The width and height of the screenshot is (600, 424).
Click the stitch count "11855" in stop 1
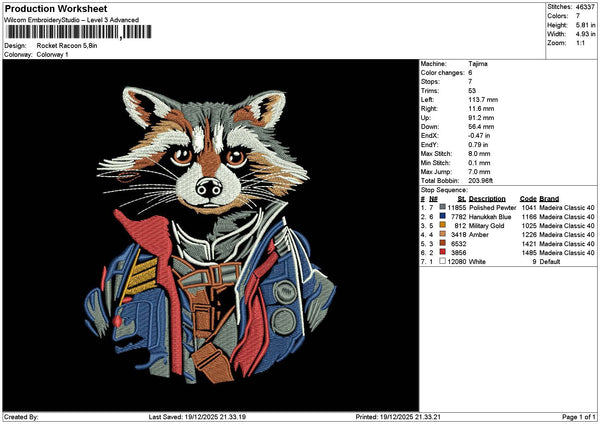(x=457, y=207)
